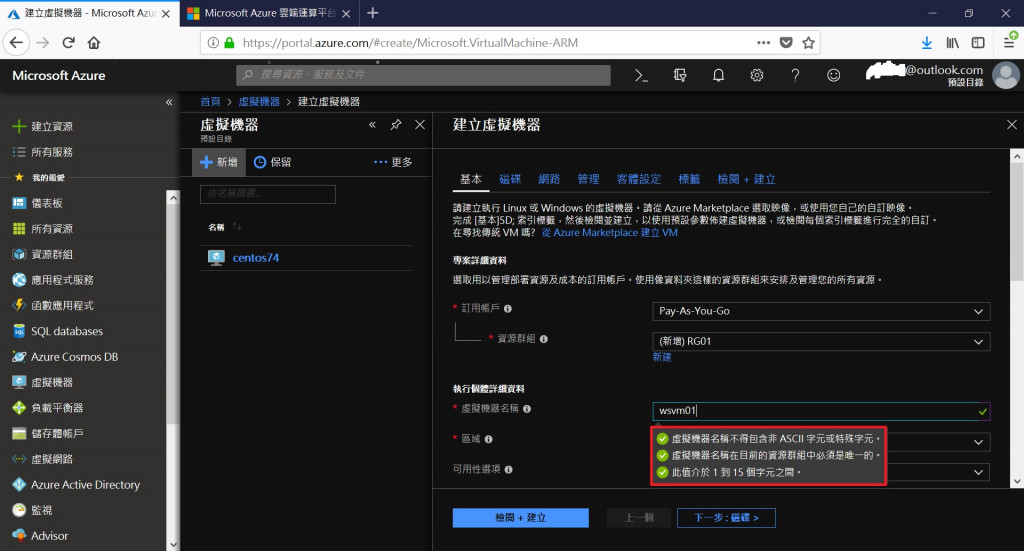
Task: Open 虛擬網路 in sidebar
Action: (x=43, y=459)
